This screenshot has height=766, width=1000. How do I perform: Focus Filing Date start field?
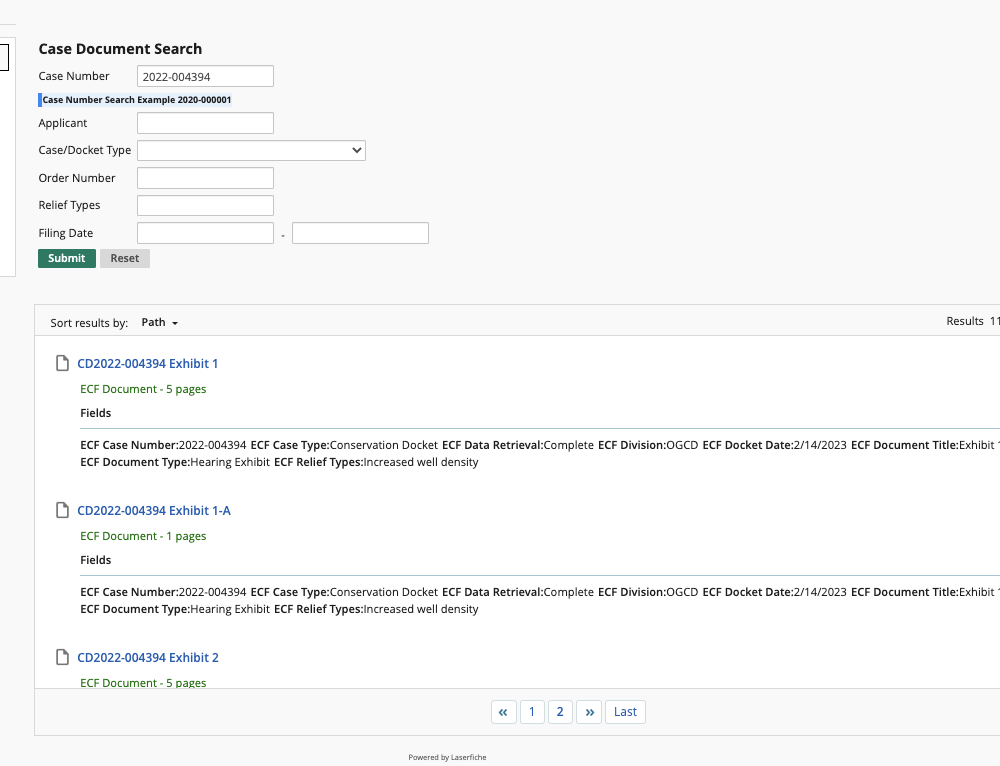tap(205, 233)
